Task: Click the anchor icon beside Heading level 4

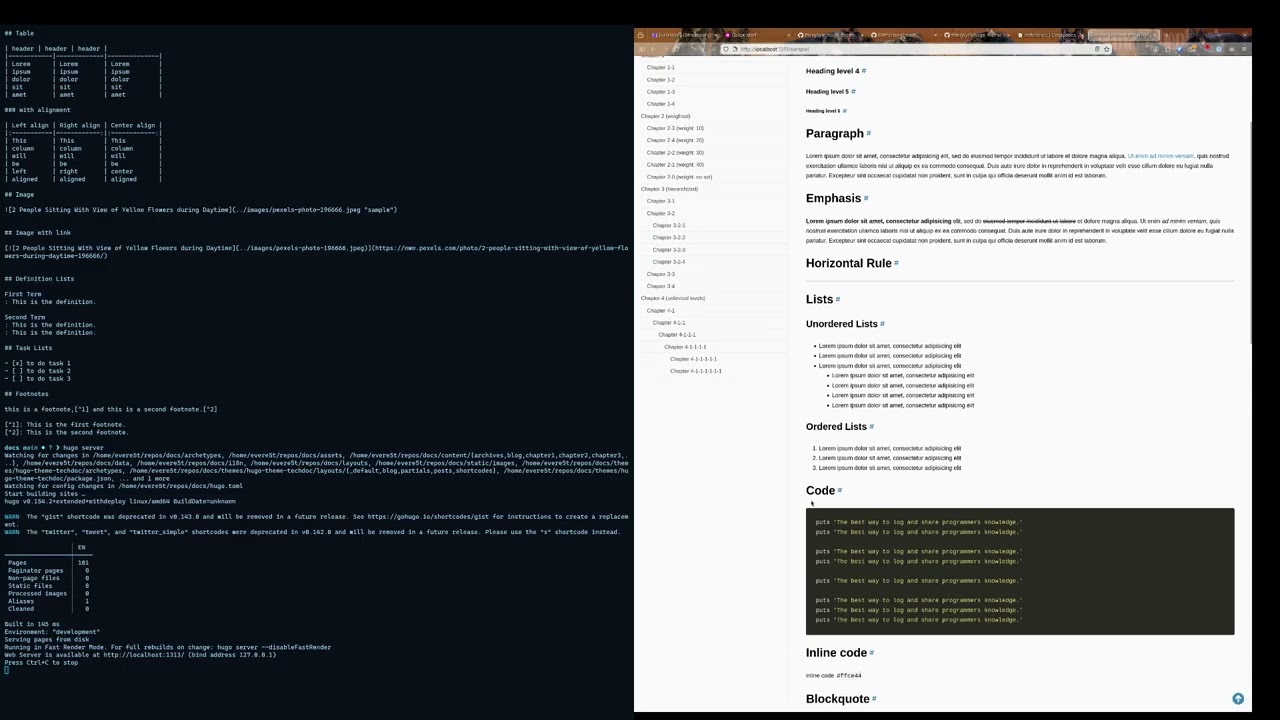Action: point(864,71)
